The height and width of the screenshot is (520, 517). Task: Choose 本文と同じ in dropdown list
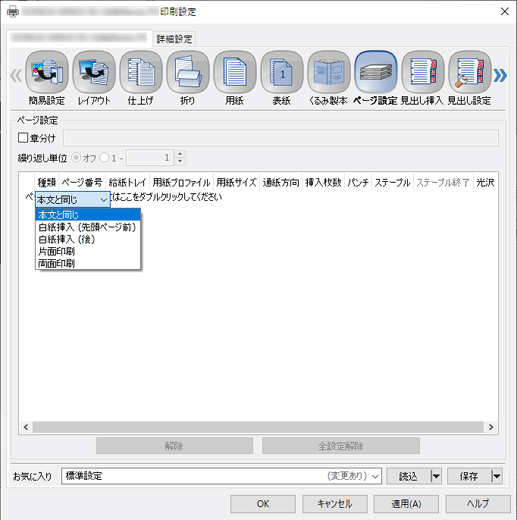click(x=88, y=215)
